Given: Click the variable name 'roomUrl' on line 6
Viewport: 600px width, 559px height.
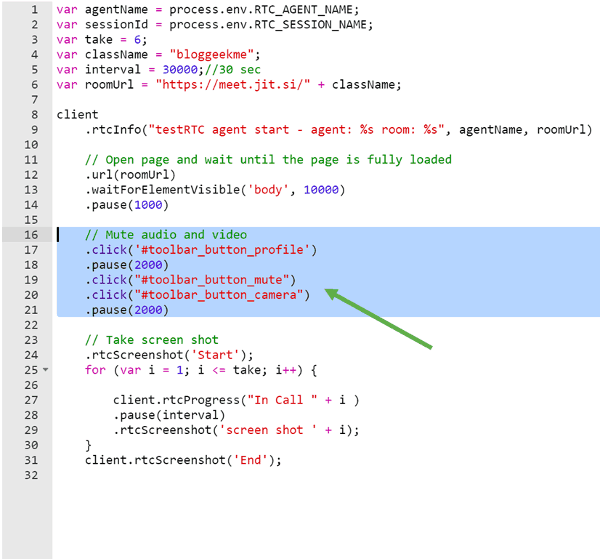Looking at the screenshot, I should [x=109, y=85].
